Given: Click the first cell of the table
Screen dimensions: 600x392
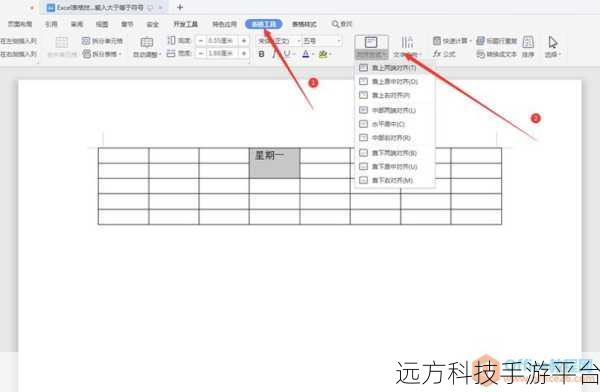Looking at the screenshot, I should point(123,155).
